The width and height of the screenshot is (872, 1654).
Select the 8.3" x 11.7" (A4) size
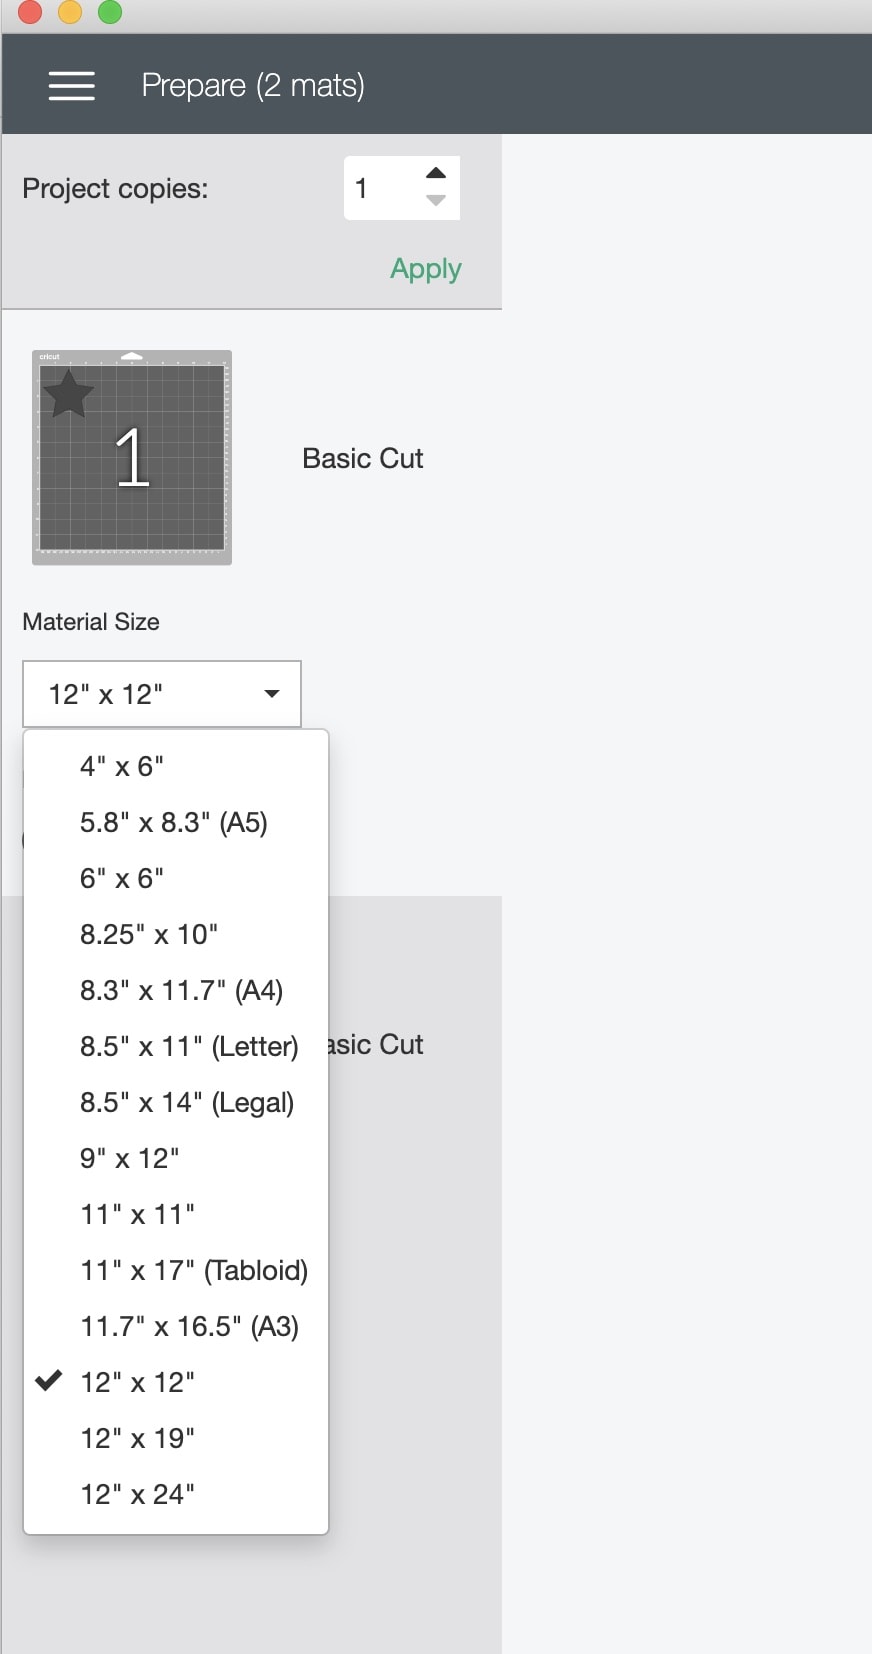[x=182, y=990]
